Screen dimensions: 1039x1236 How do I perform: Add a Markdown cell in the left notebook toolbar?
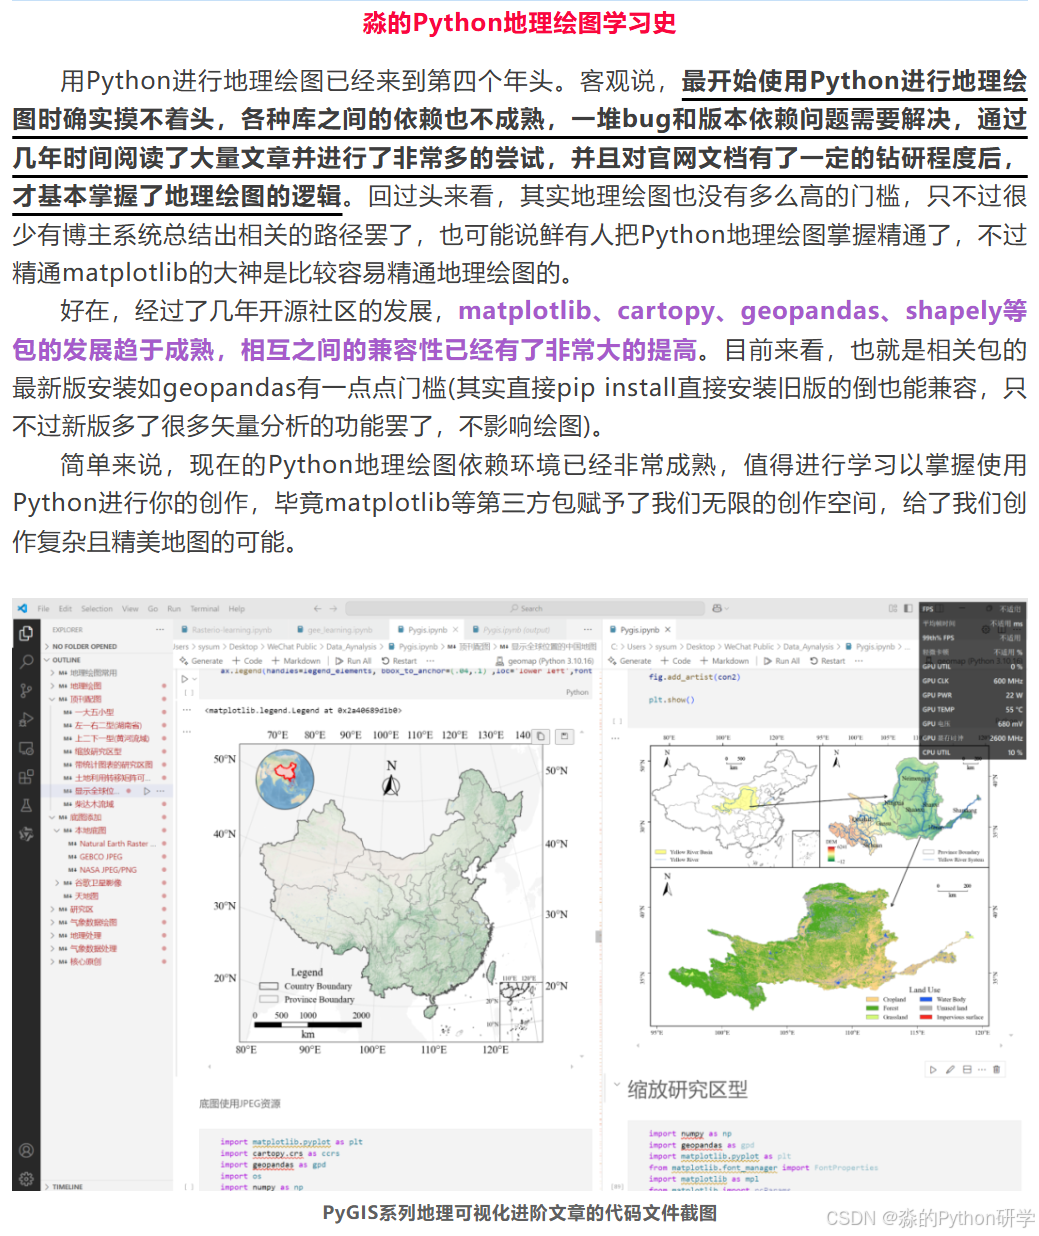(296, 661)
